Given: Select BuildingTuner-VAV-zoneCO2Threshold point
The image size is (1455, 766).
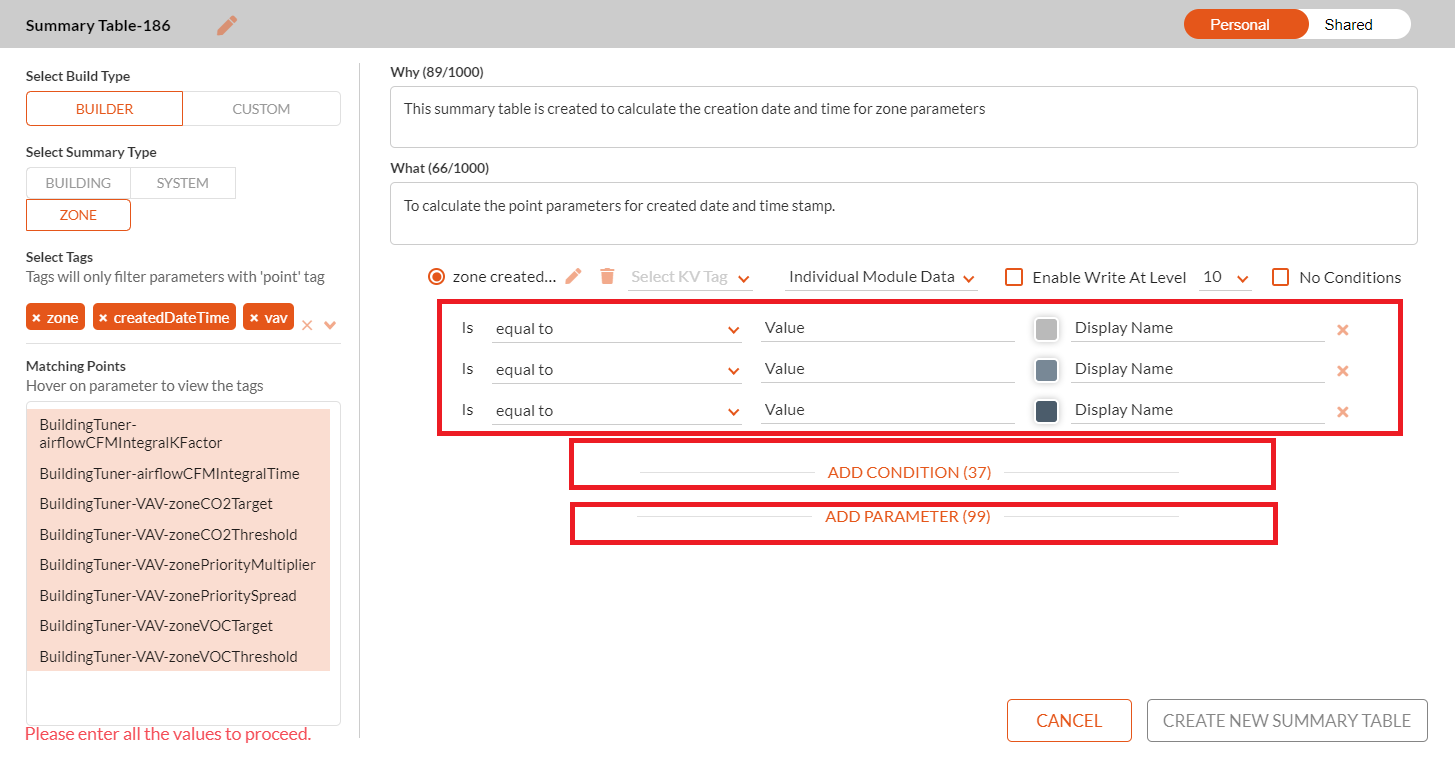Looking at the screenshot, I should point(178,535).
